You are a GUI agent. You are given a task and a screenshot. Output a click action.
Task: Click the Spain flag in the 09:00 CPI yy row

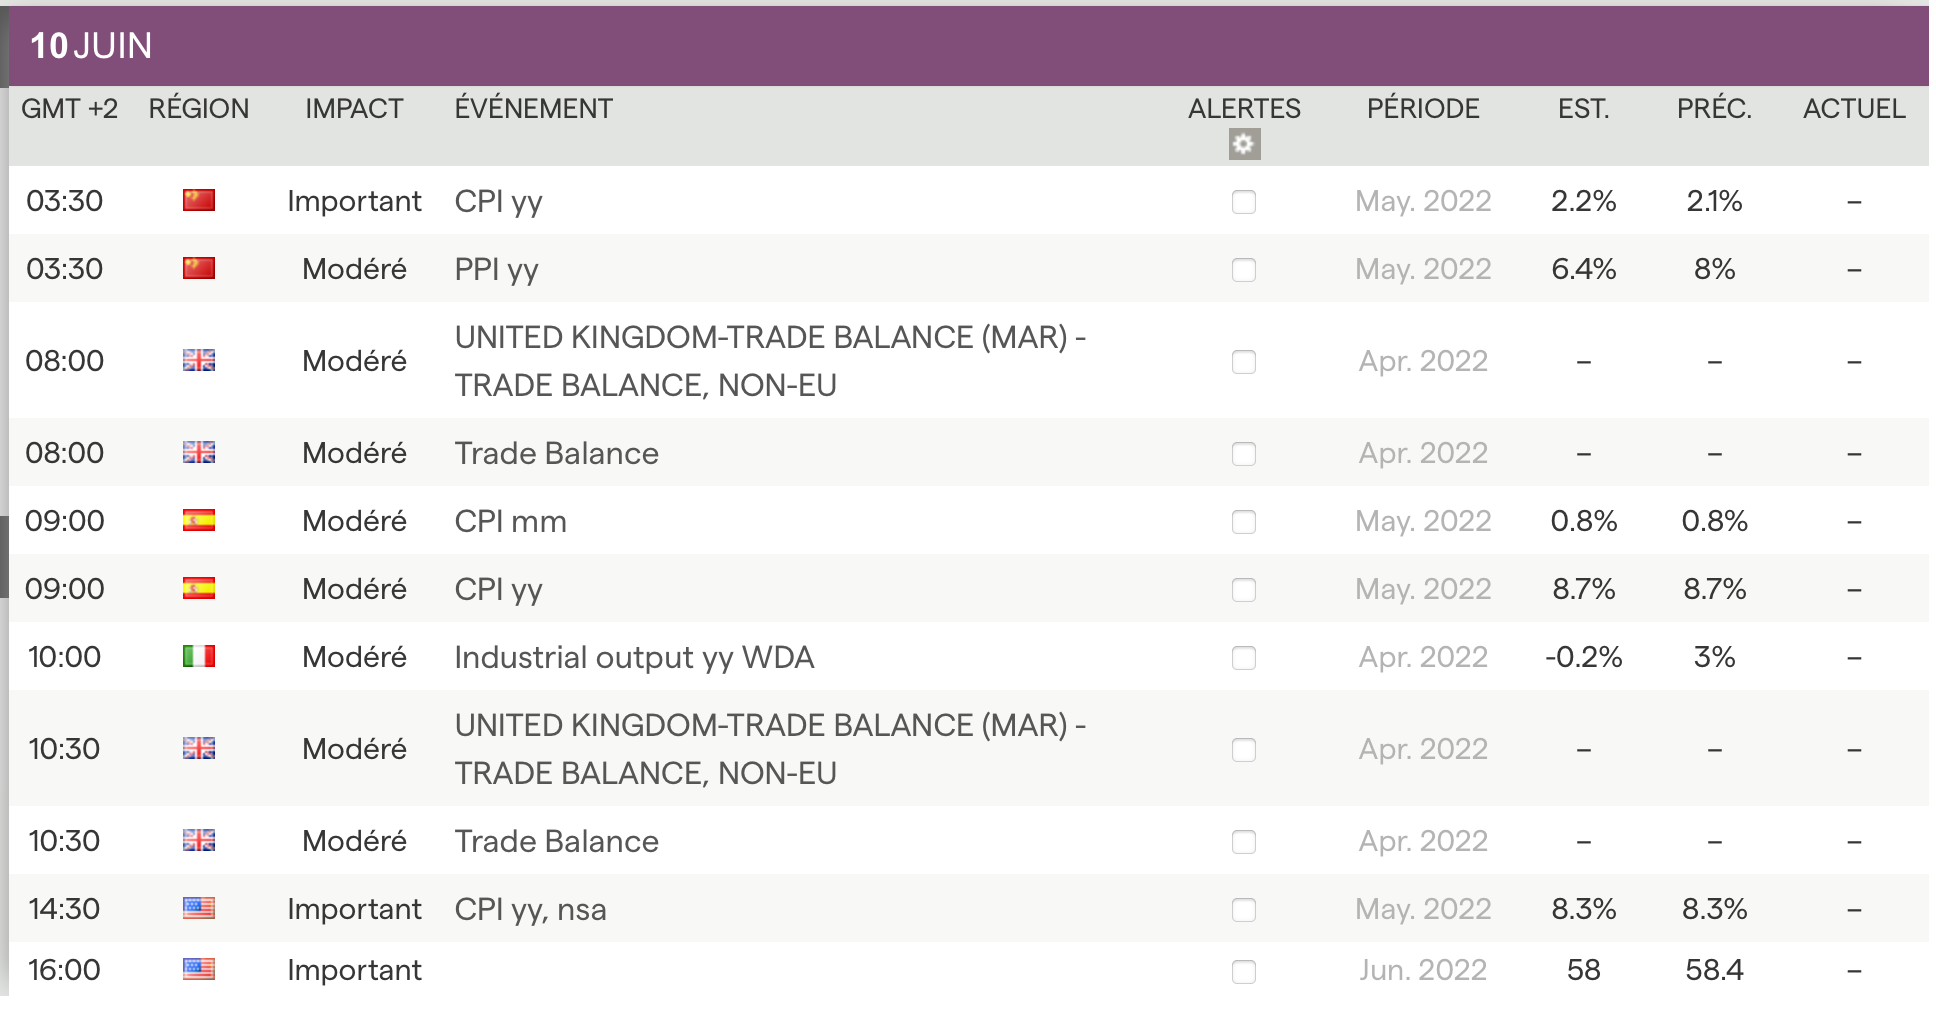coord(199,588)
